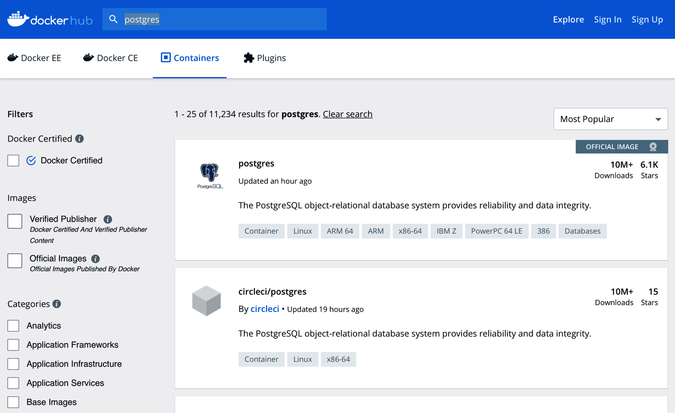
Task: Tick the Application Infrastructure checkbox
Action: (13, 364)
